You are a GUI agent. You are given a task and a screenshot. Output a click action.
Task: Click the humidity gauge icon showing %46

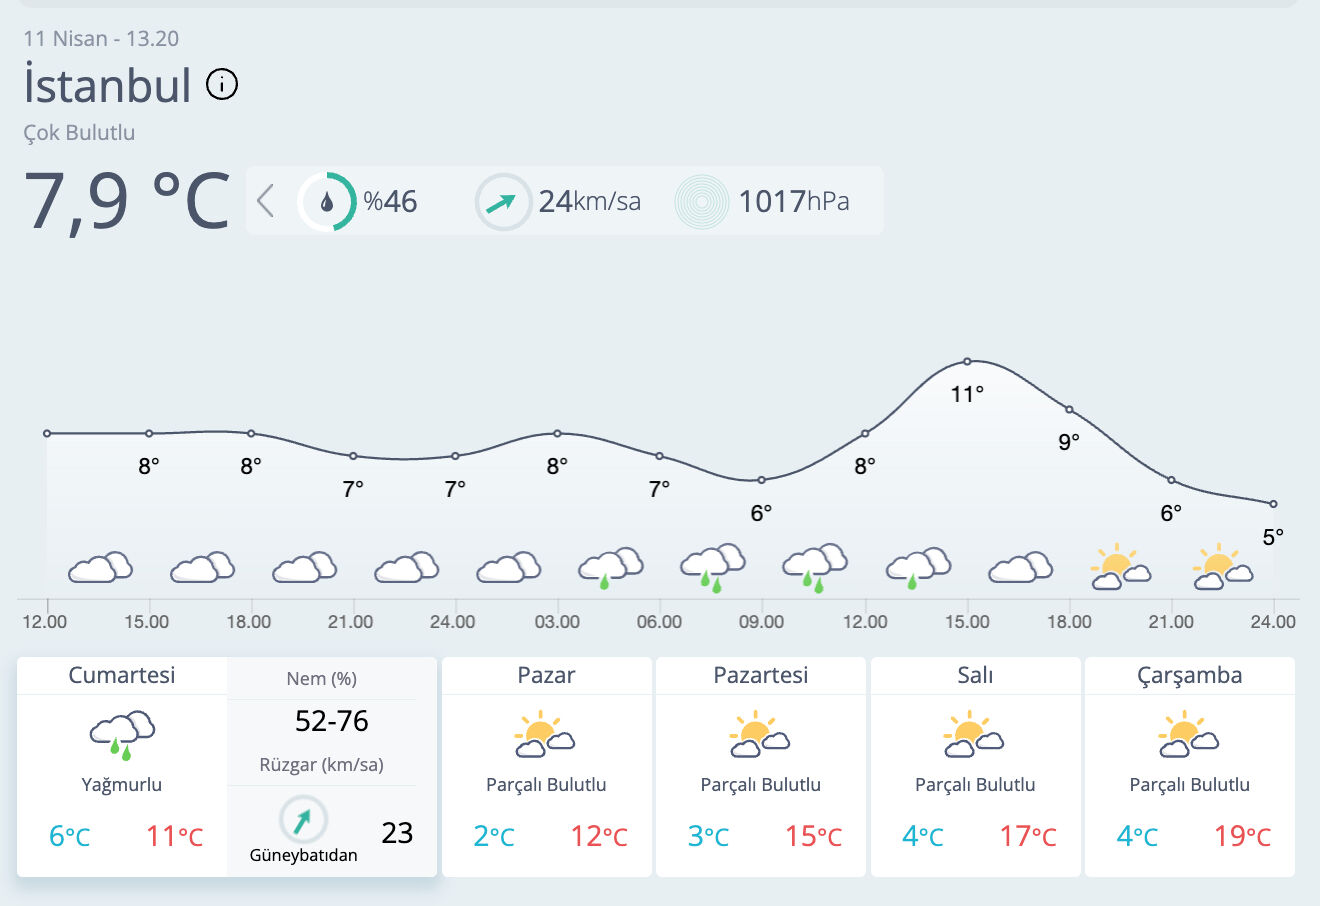pyautogui.click(x=326, y=200)
